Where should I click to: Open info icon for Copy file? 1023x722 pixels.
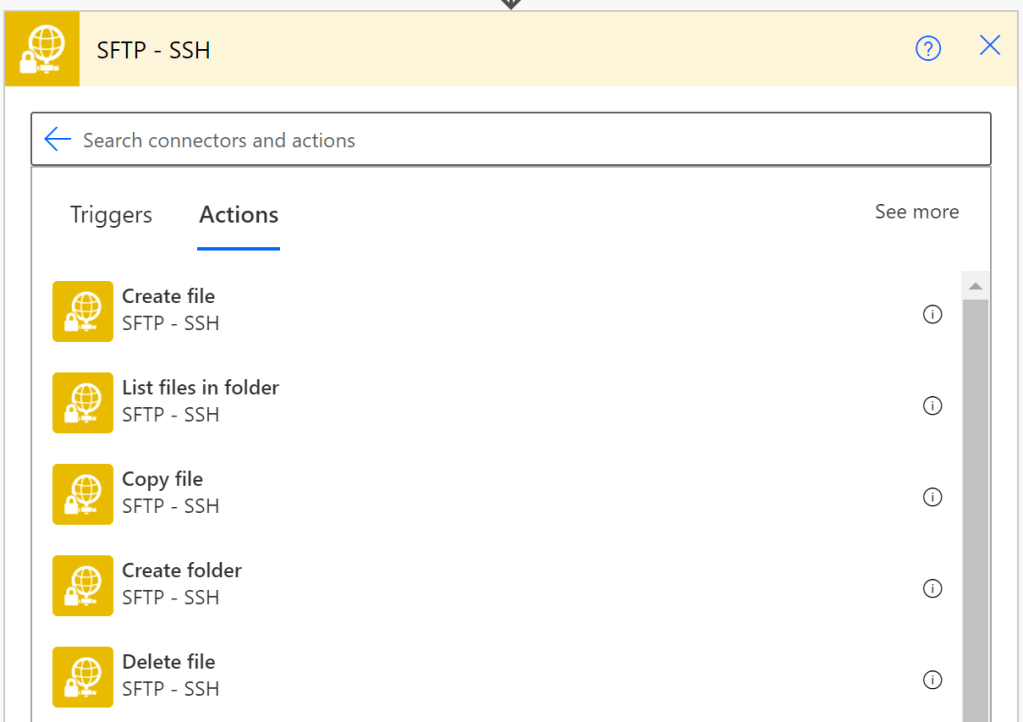tap(932, 497)
